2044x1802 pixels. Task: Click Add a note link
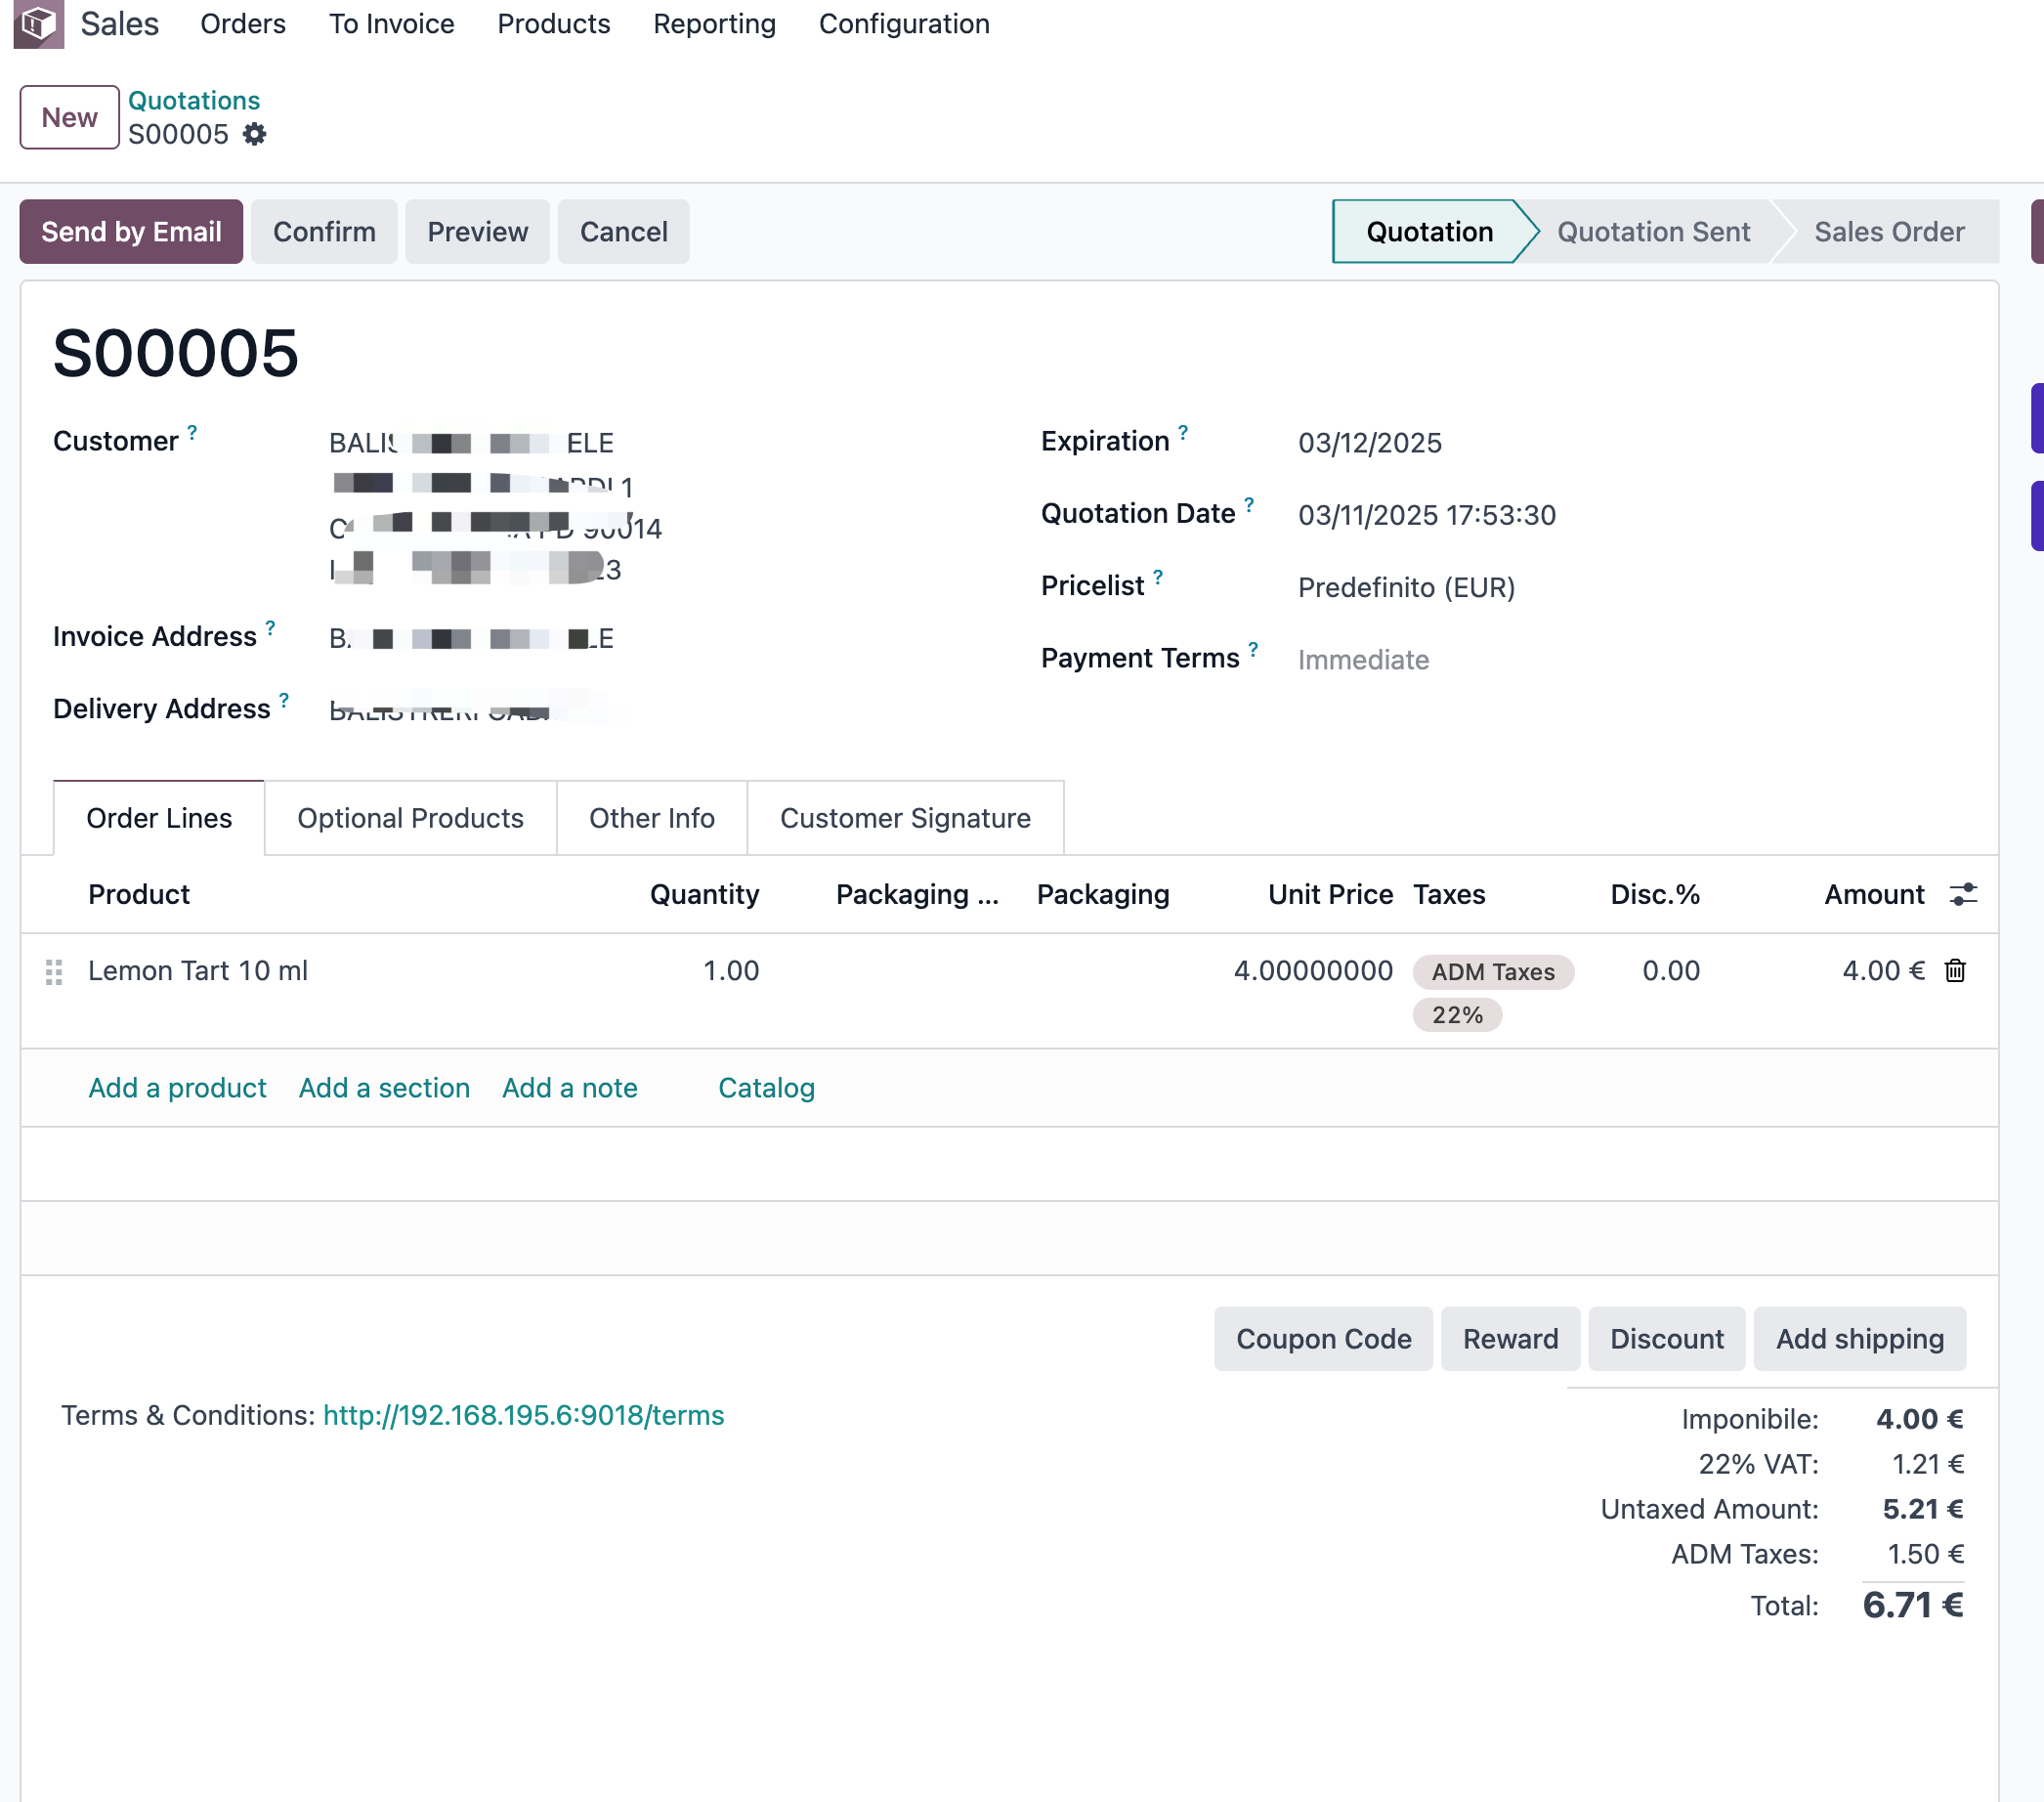(570, 1088)
